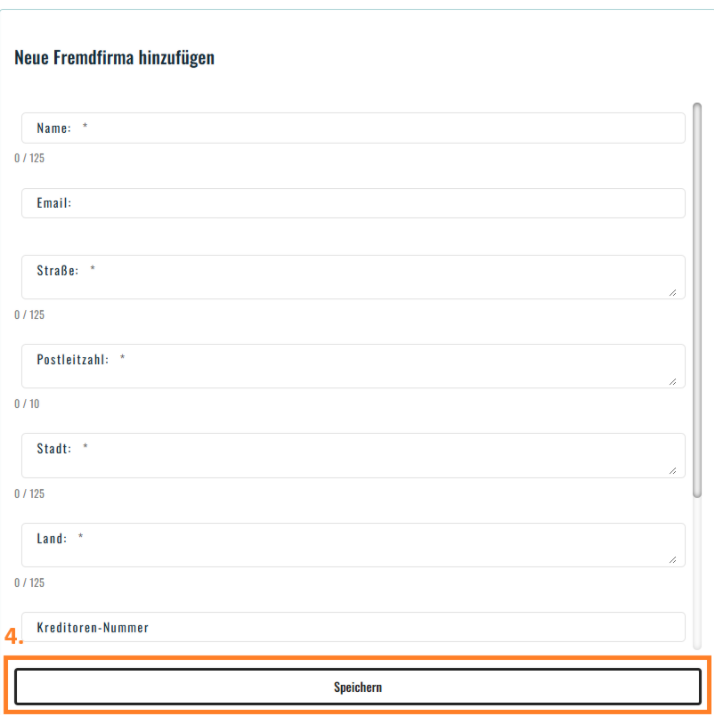Select the Land text area
Image resolution: width=714 pixels, height=715 pixels.
pos(353,545)
